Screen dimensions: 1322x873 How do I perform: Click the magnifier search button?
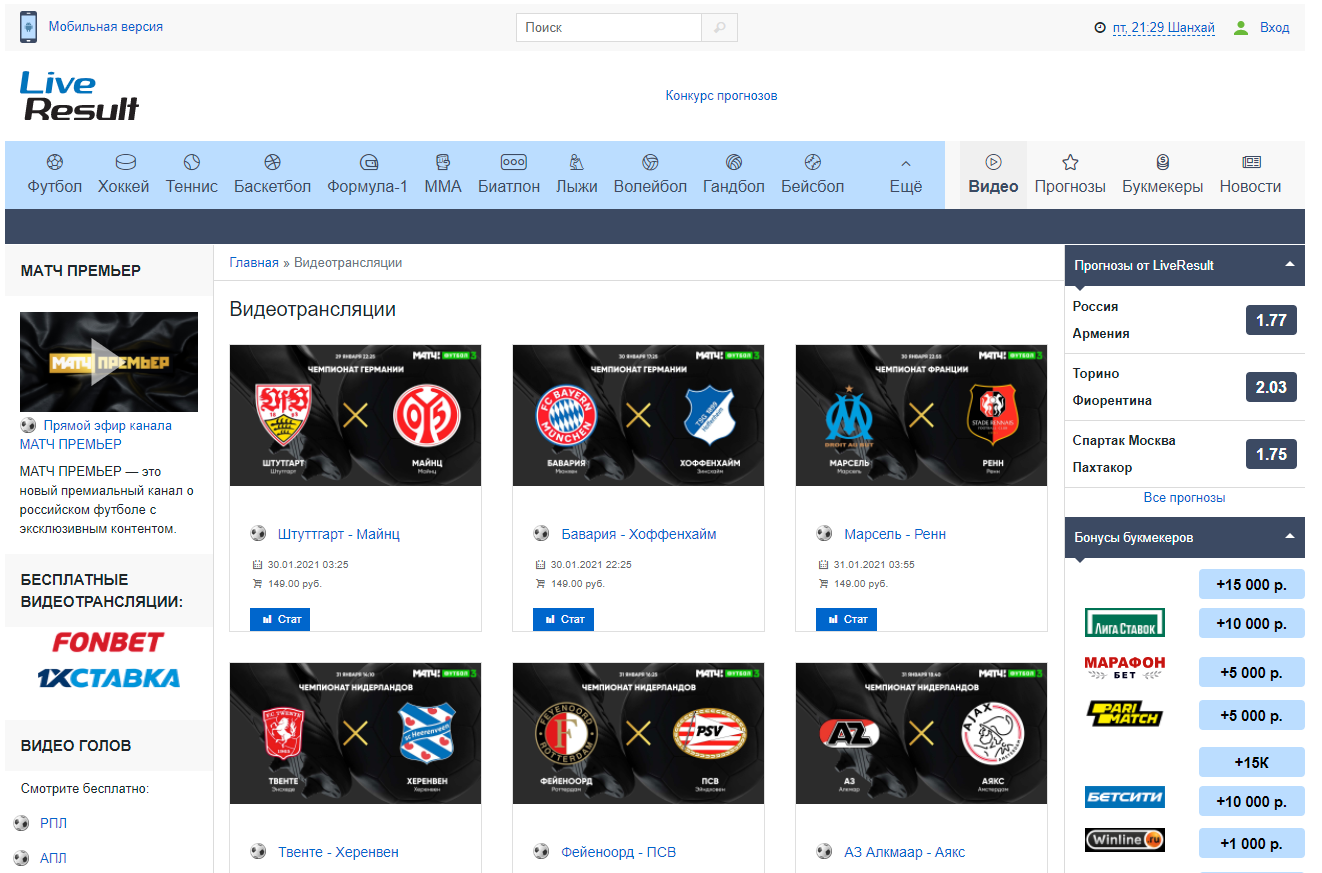[x=719, y=28]
